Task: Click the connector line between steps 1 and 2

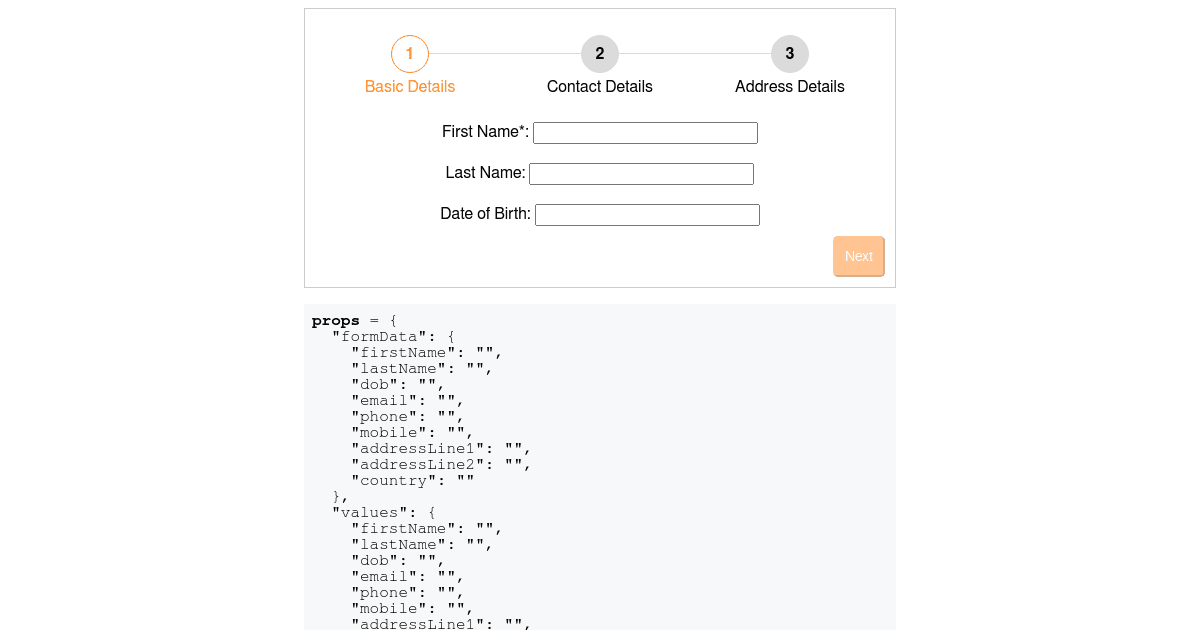Action: [x=505, y=54]
